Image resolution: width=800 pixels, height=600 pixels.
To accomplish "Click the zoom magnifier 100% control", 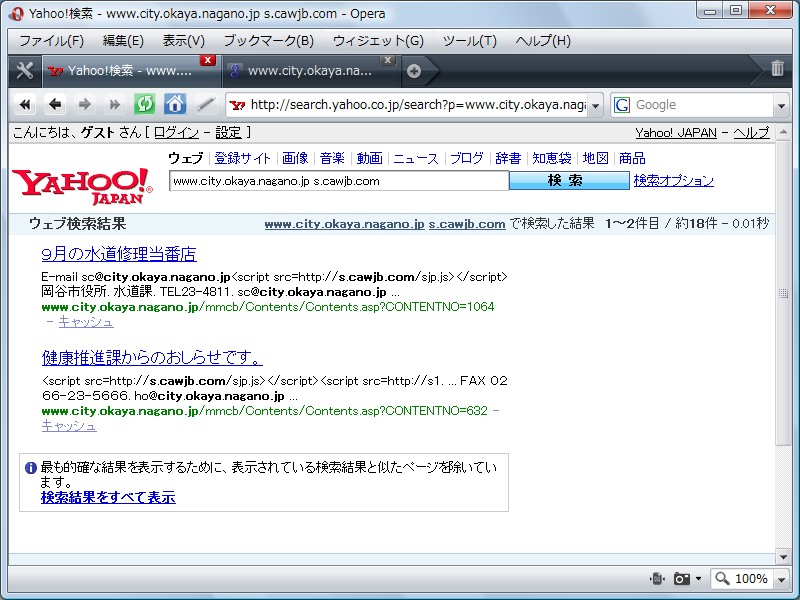I will coord(742,579).
